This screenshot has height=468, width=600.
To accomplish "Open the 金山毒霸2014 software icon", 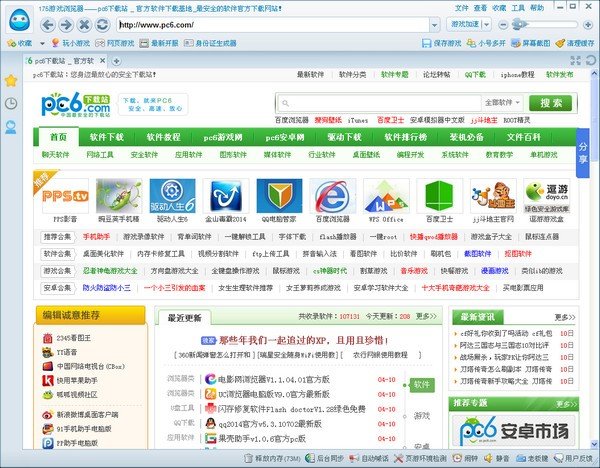I will point(226,195).
